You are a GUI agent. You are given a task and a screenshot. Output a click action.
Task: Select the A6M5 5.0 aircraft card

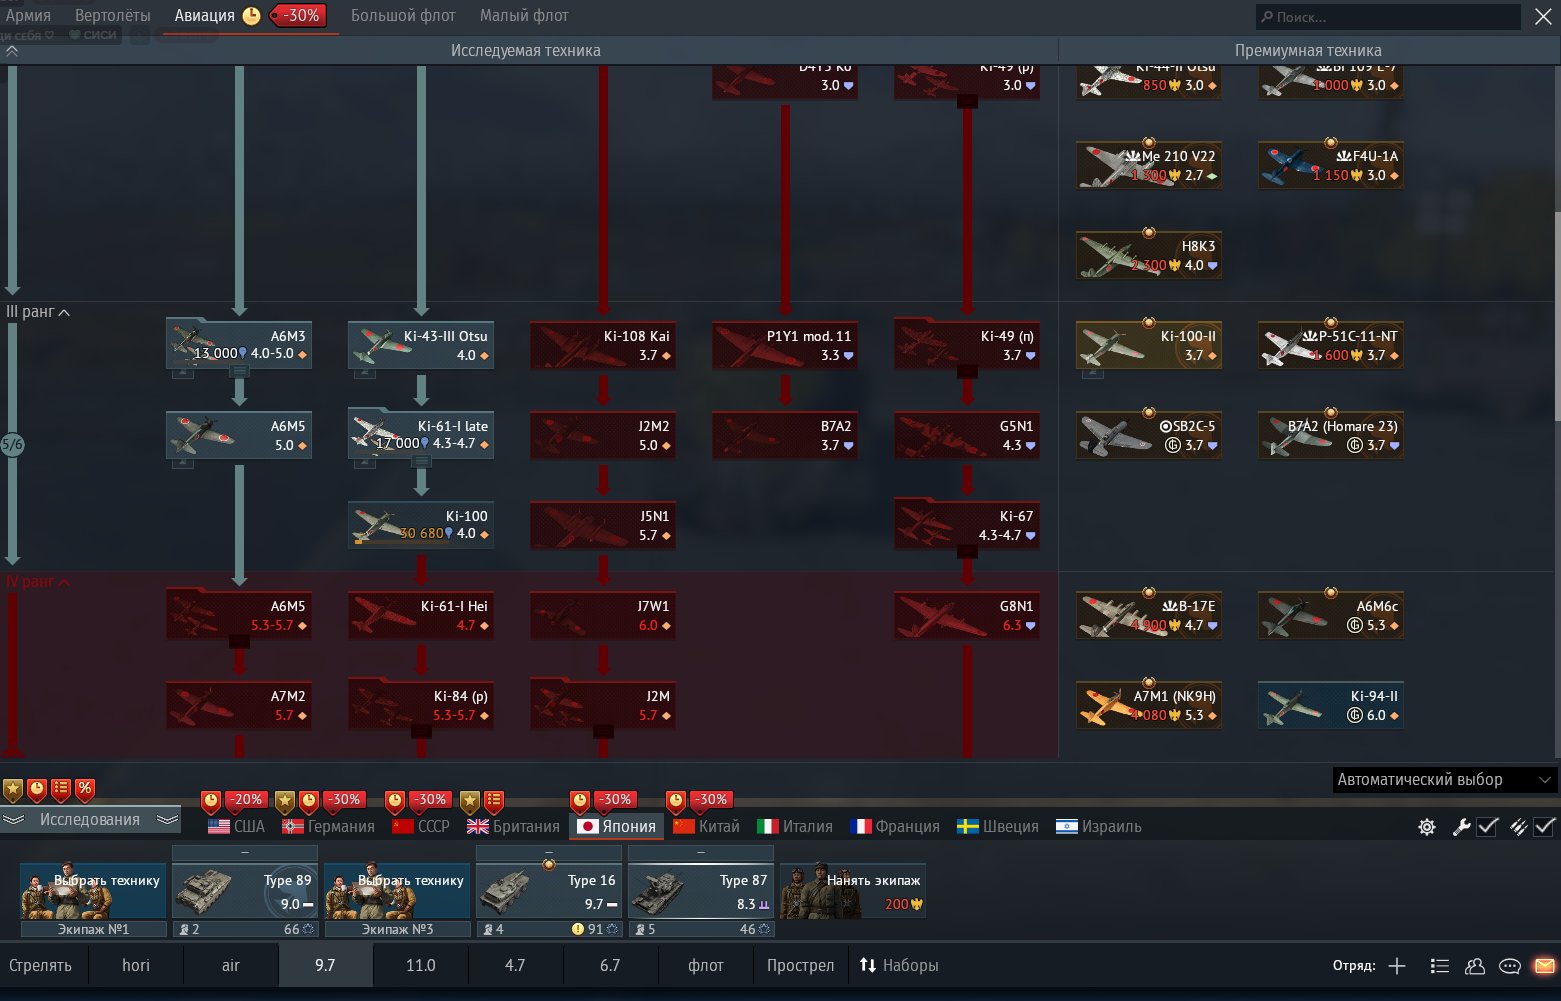click(239, 435)
